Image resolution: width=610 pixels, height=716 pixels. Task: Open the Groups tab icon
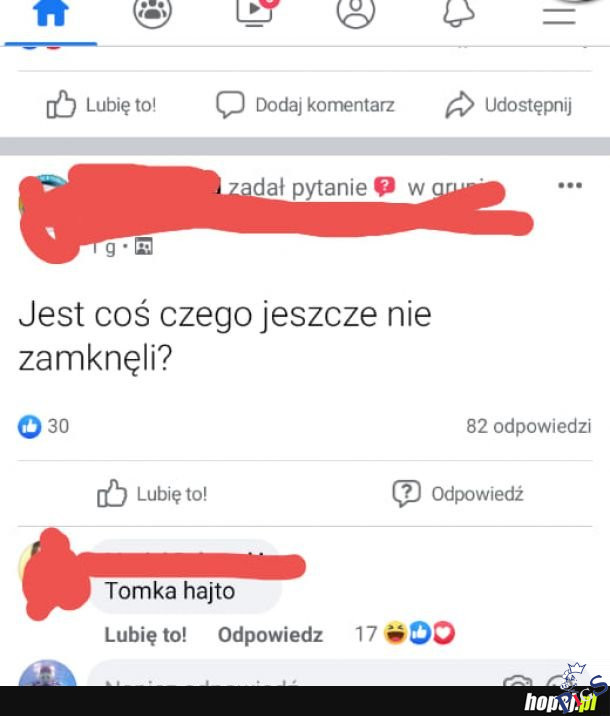click(x=152, y=14)
